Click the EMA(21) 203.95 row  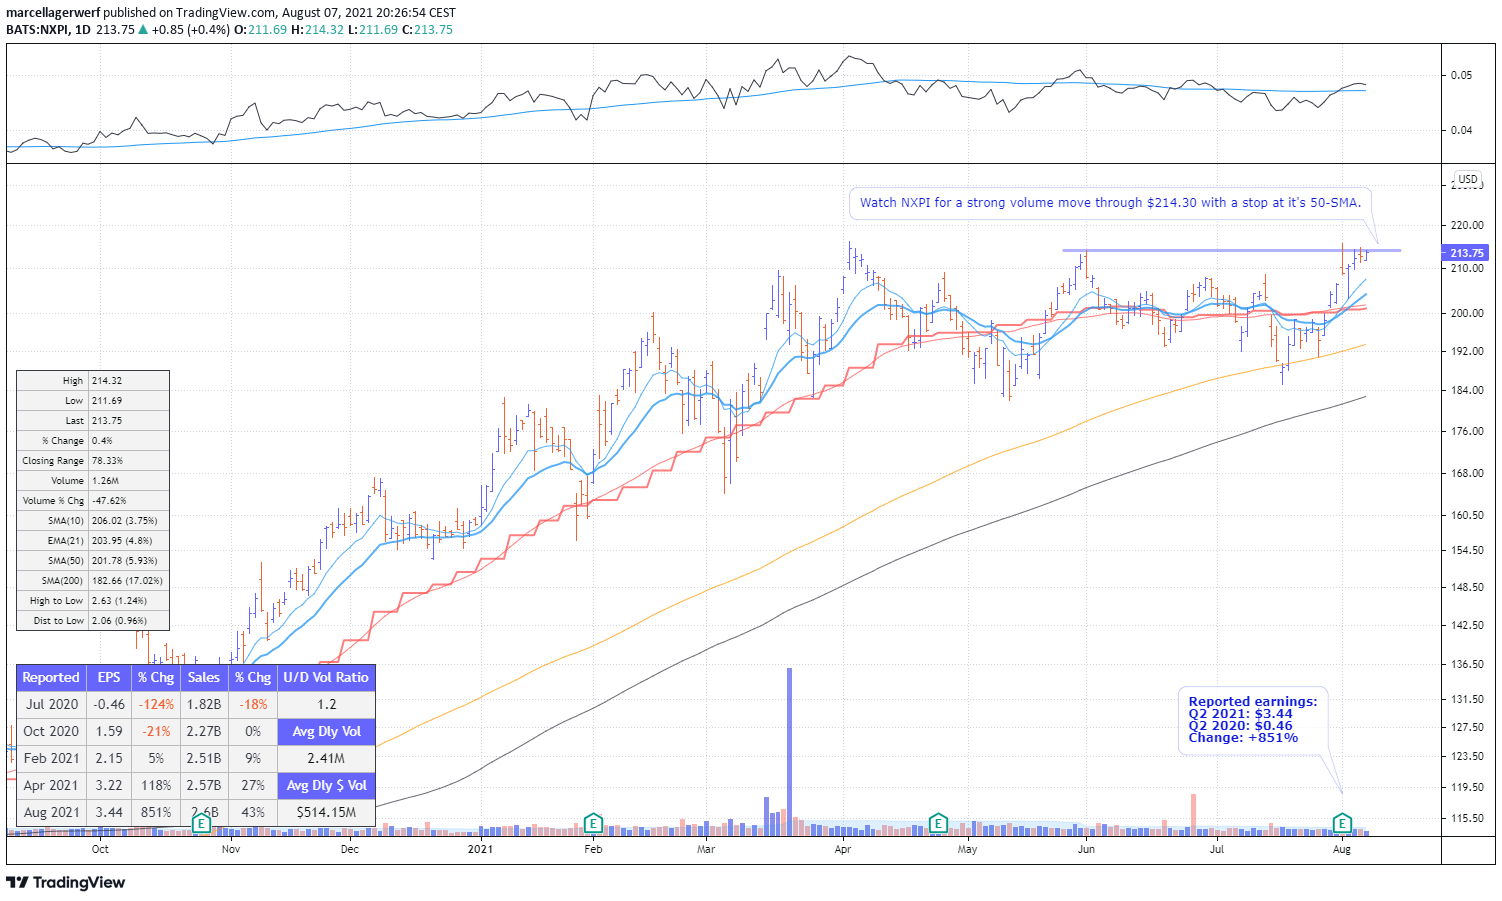click(x=93, y=541)
